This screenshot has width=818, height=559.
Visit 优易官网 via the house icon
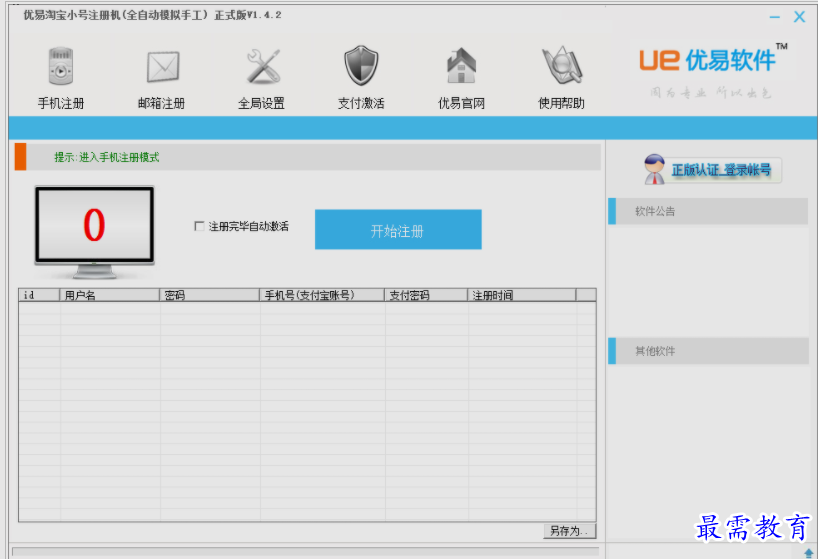pyautogui.click(x=461, y=66)
